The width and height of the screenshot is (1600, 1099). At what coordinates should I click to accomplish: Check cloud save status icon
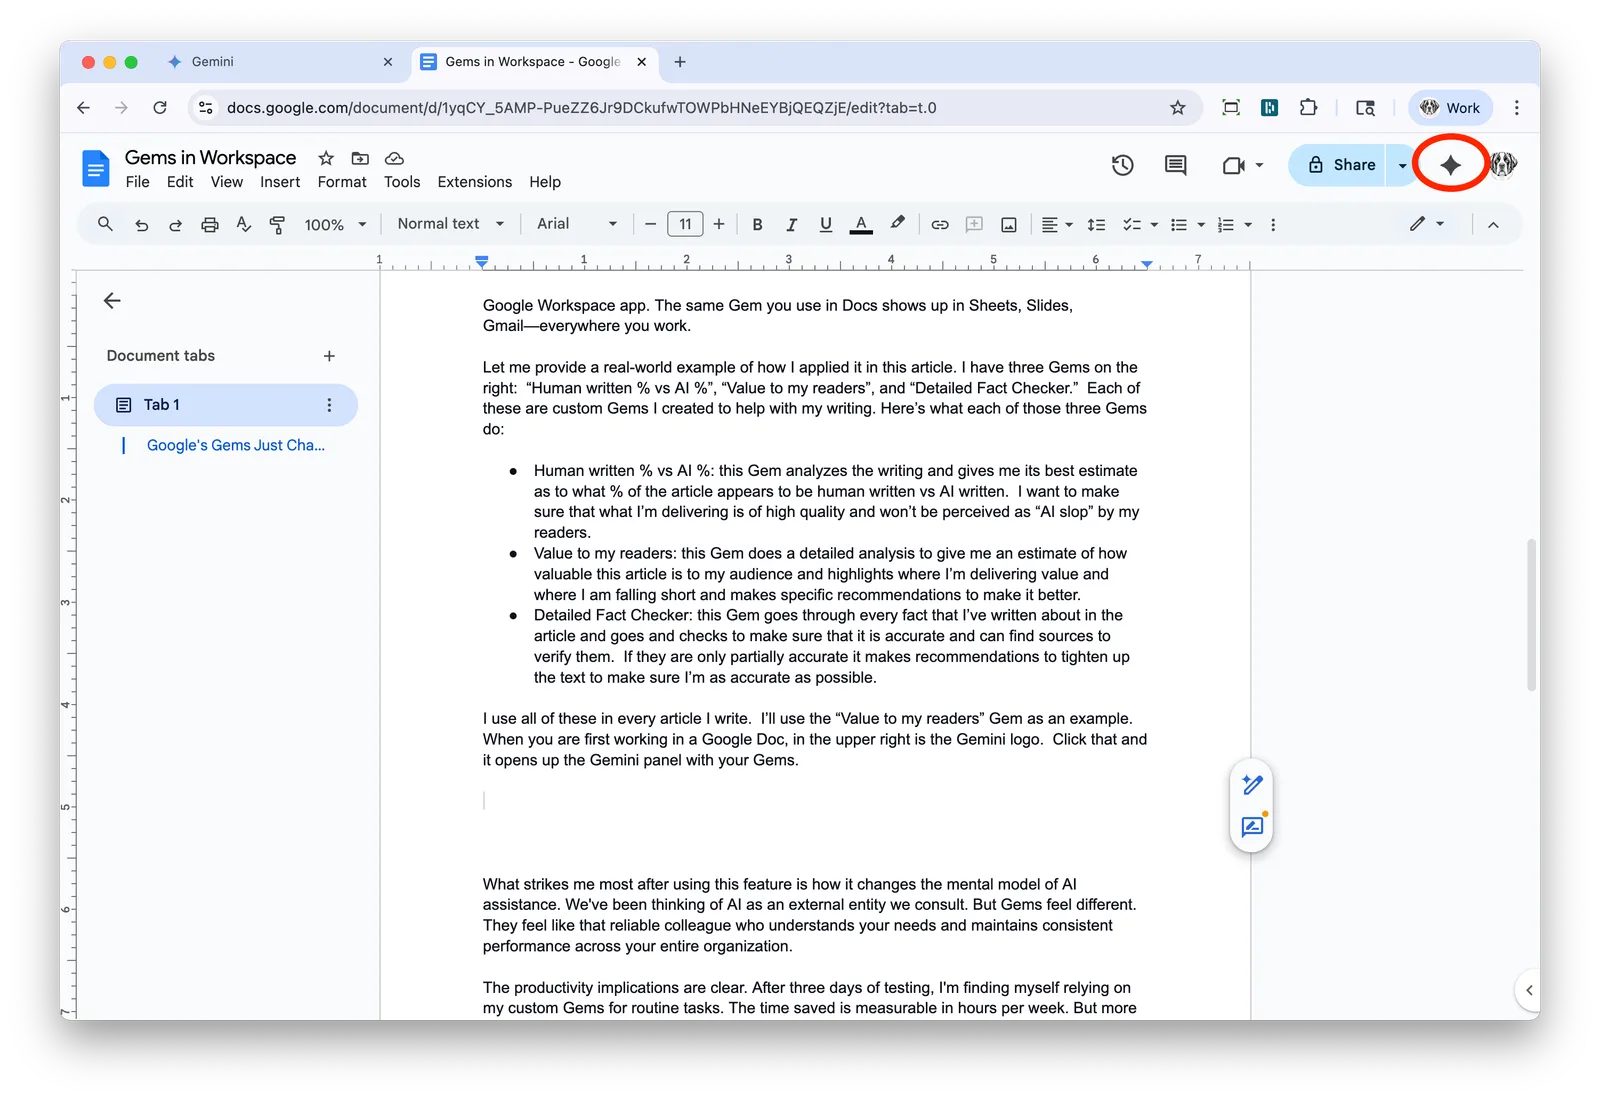click(394, 158)
